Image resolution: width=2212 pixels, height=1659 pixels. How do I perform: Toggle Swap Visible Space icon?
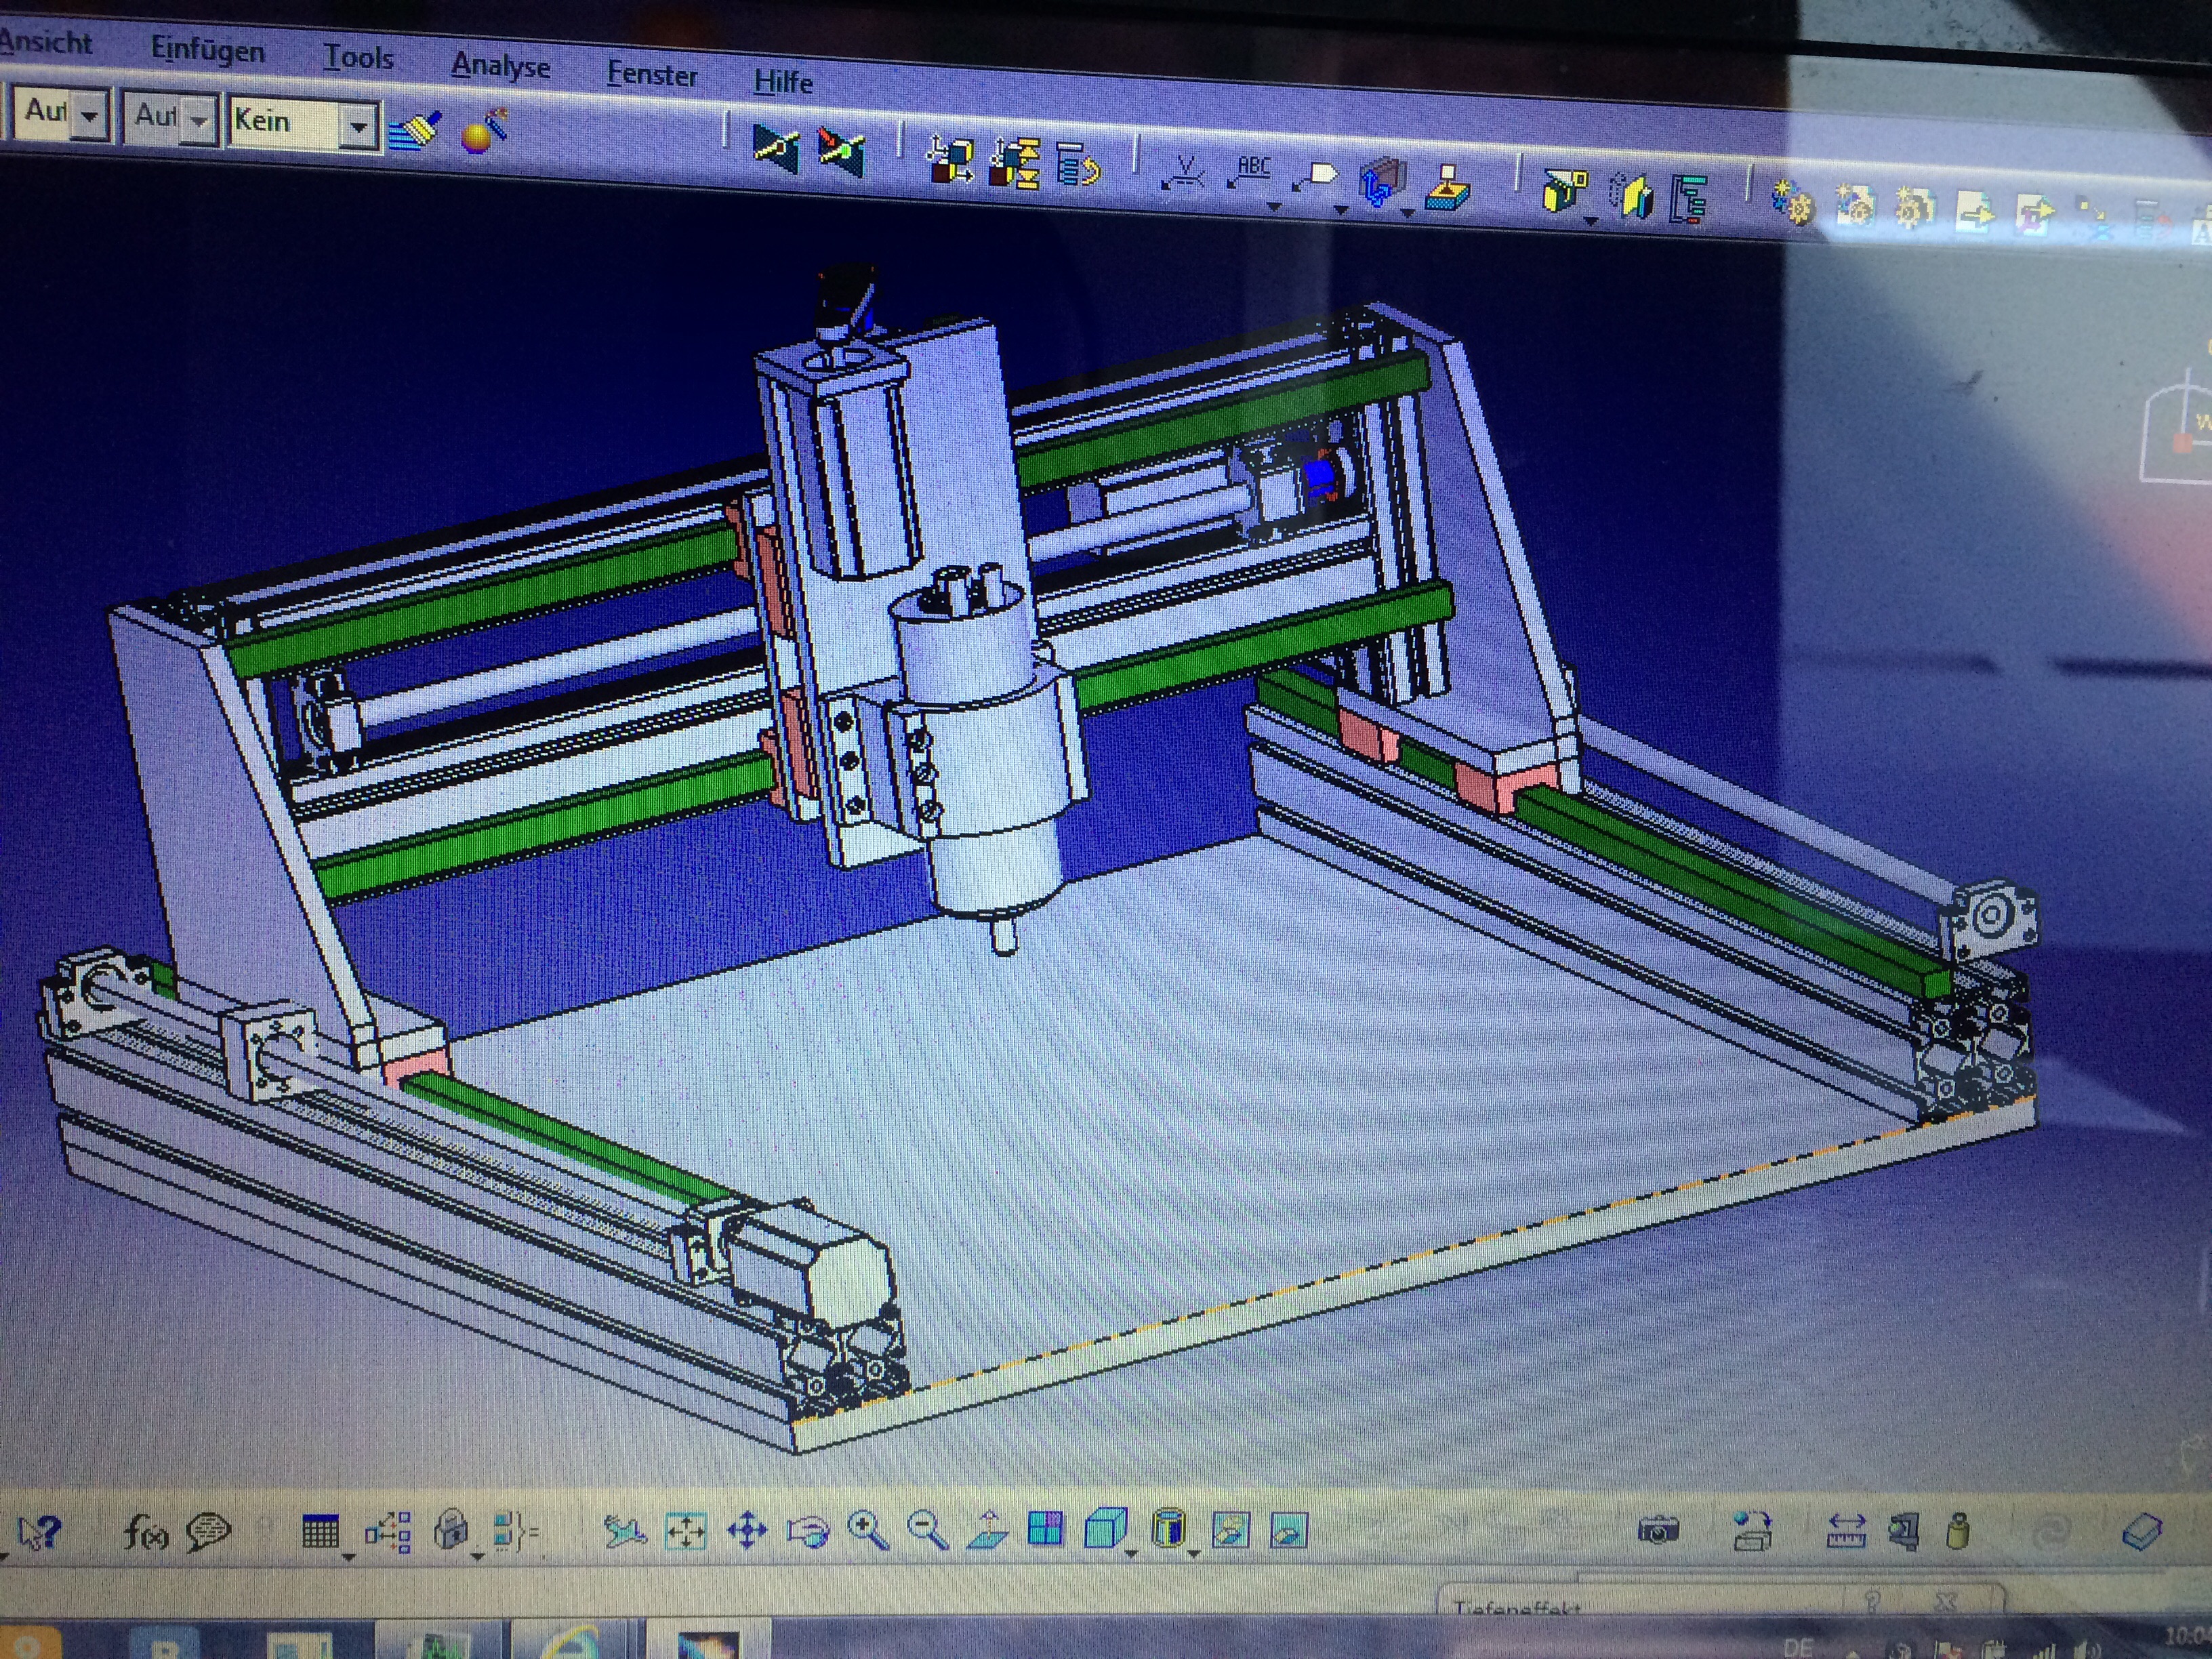pyautogui.click(x=1289, y=1531)
